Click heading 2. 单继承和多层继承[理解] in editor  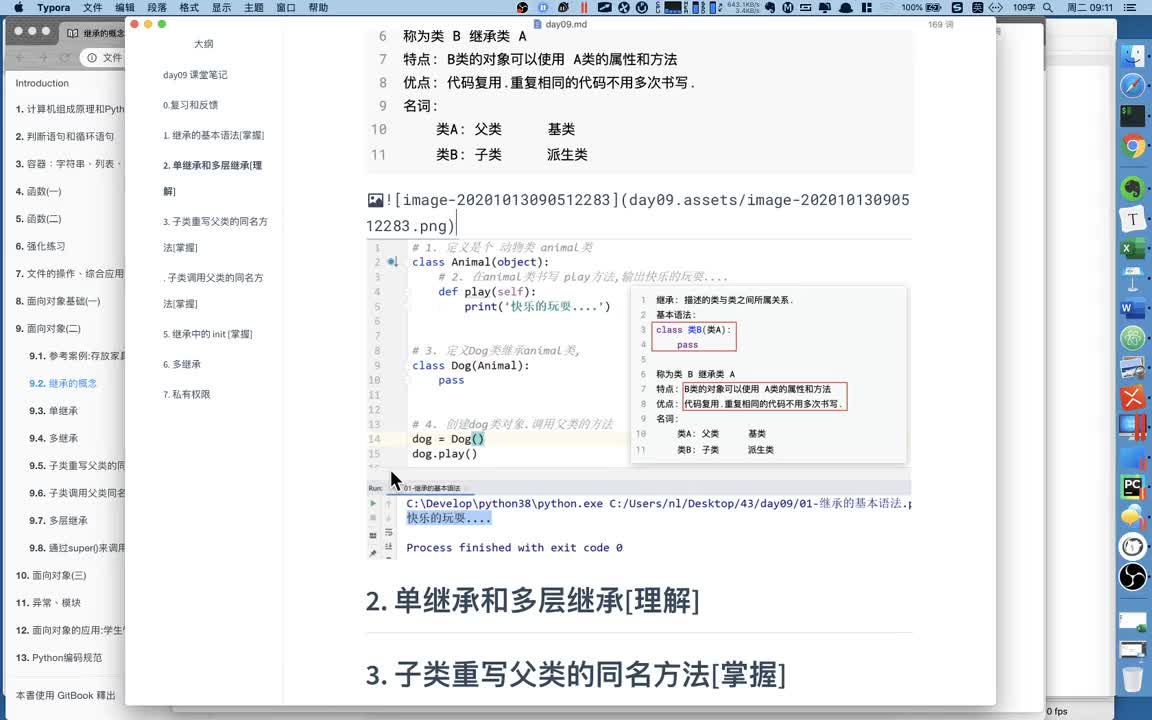pos(533,601)
